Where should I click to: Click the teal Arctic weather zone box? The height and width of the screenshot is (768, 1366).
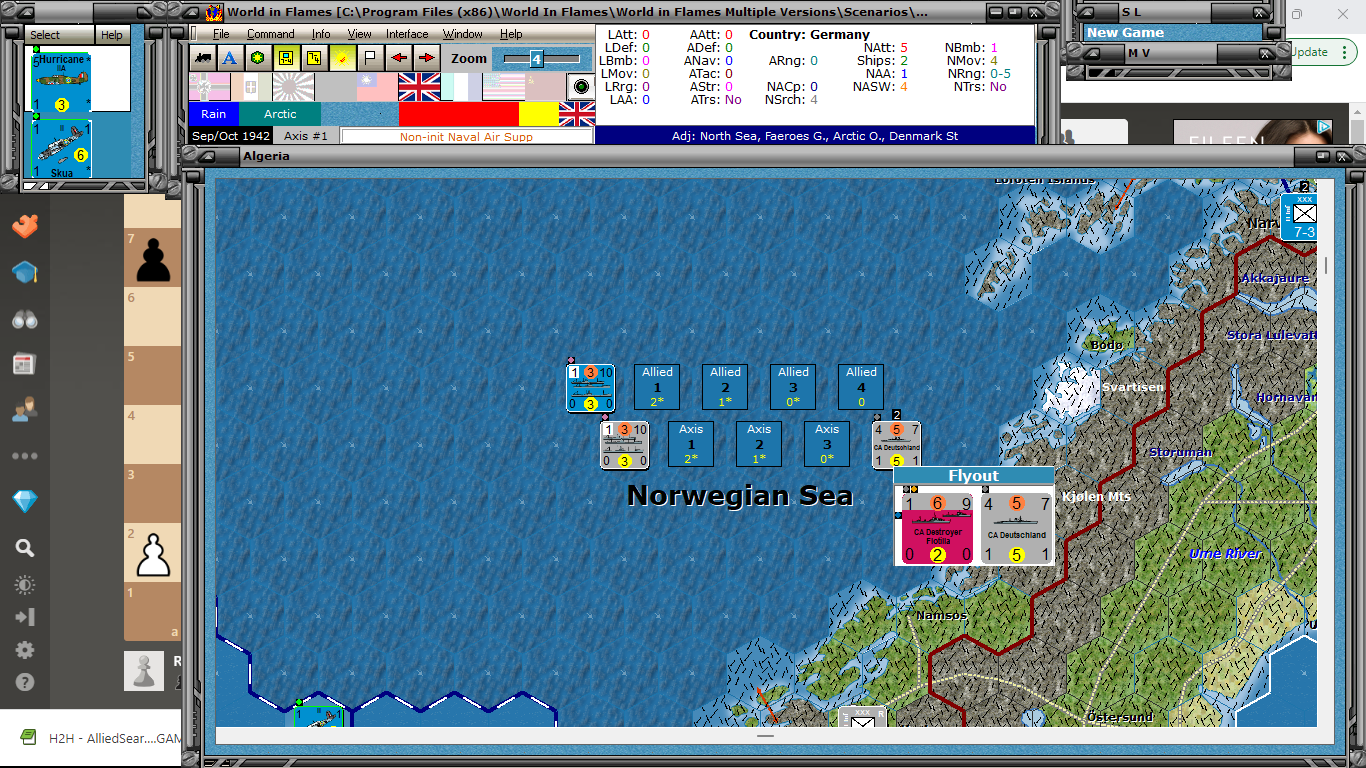click(x=280, y=114)
